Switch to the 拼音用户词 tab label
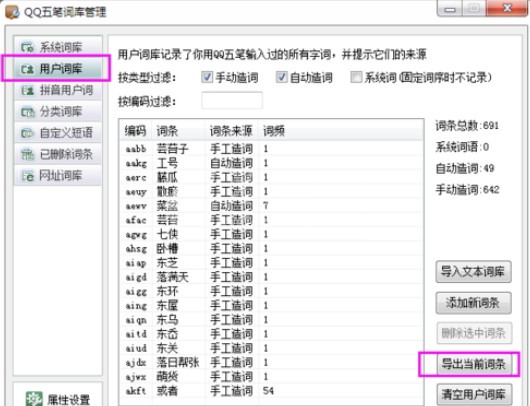530x406 pixels. 66,90
